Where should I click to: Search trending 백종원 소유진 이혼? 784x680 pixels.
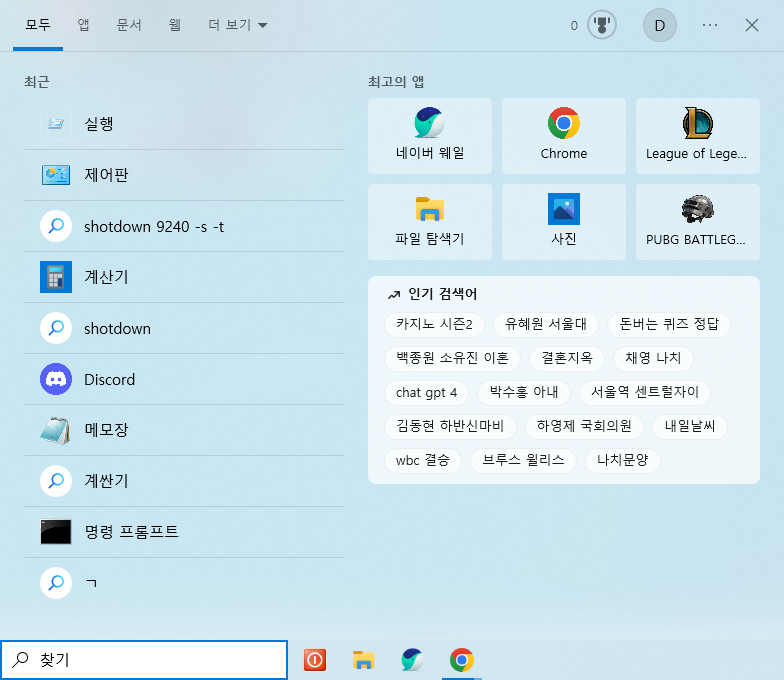[x=452, y=358]
